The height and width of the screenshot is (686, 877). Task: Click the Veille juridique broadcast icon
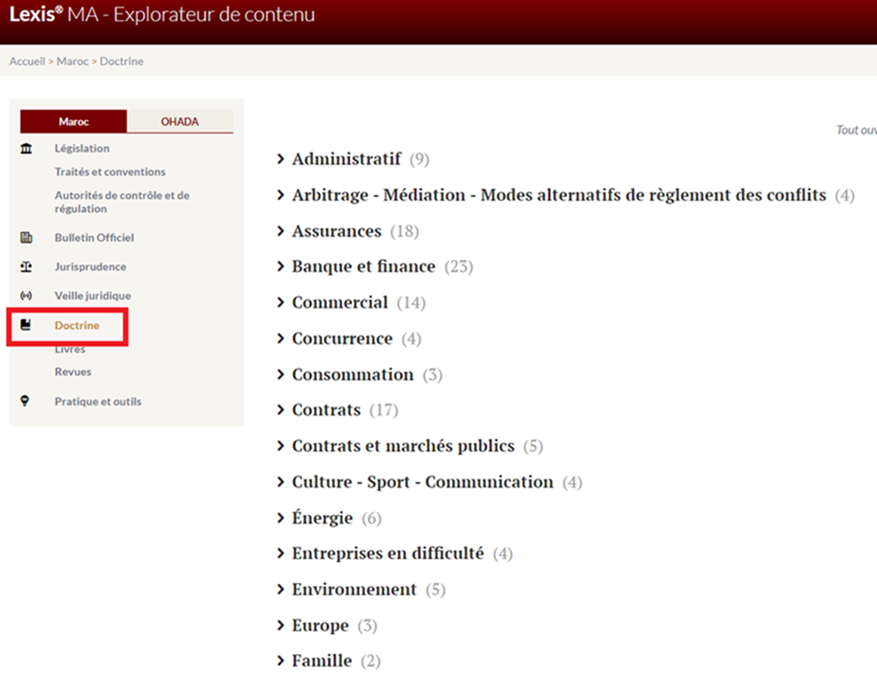[26, 296]
